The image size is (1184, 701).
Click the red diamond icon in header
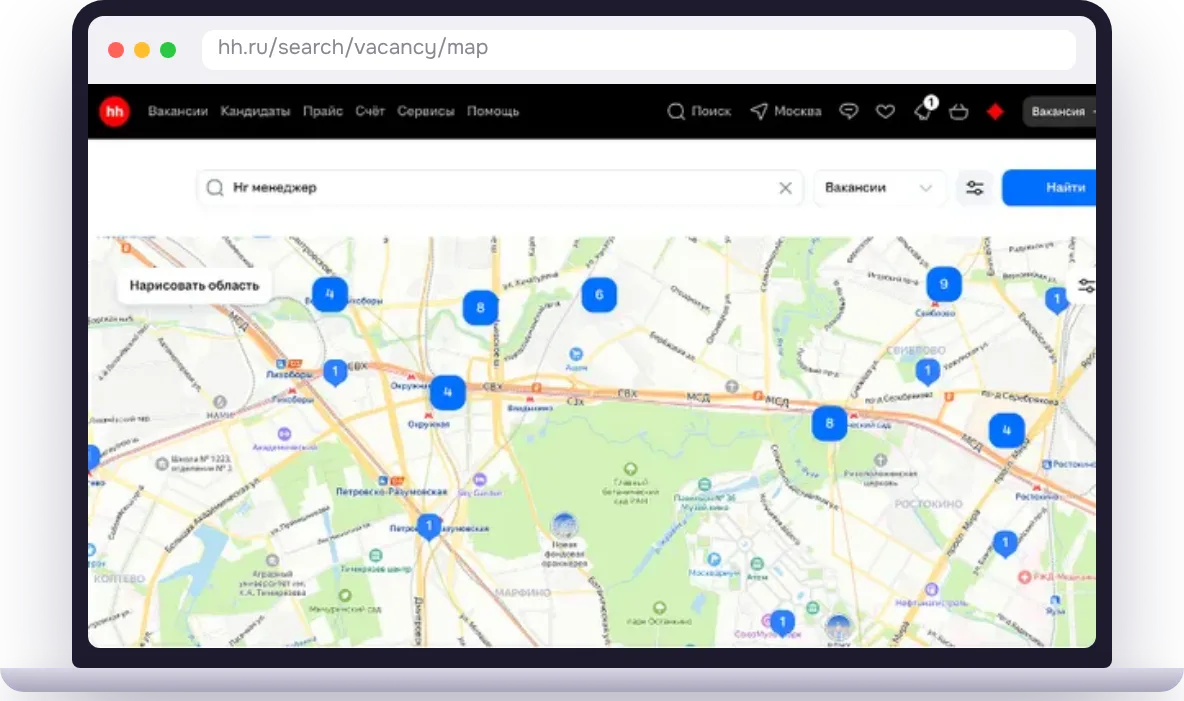tap(995, 112)
